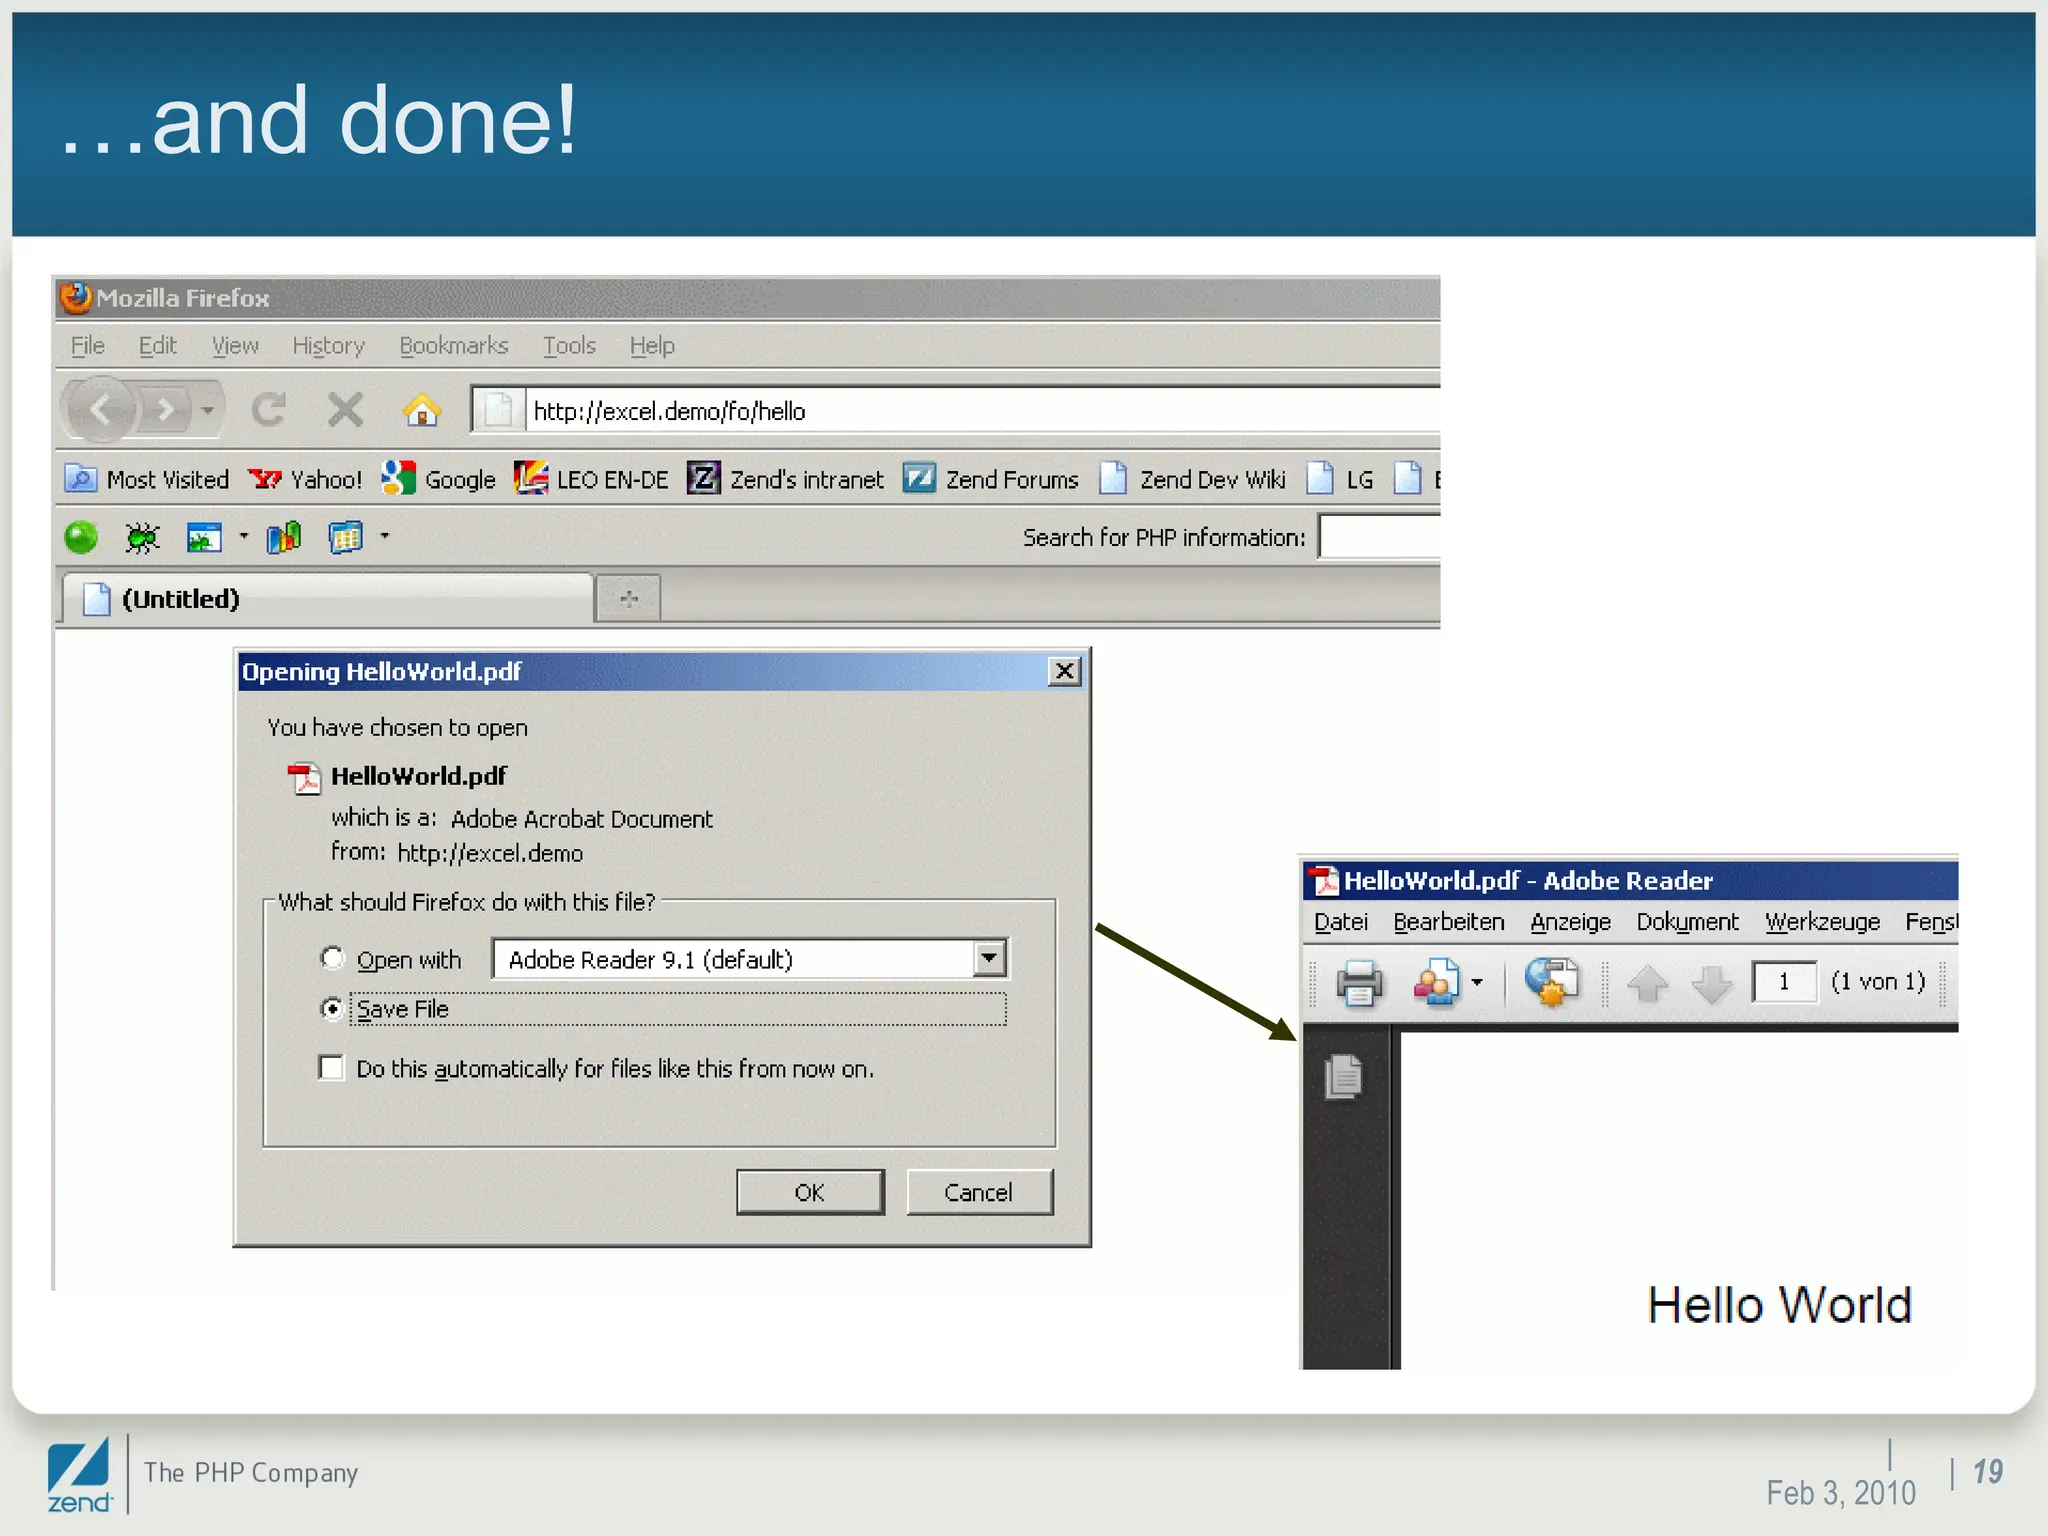Expand the collaborate icon dropdown arrow
Image resolution: width=2048 pixels, height=1536 pixels.
(1477, 982)
